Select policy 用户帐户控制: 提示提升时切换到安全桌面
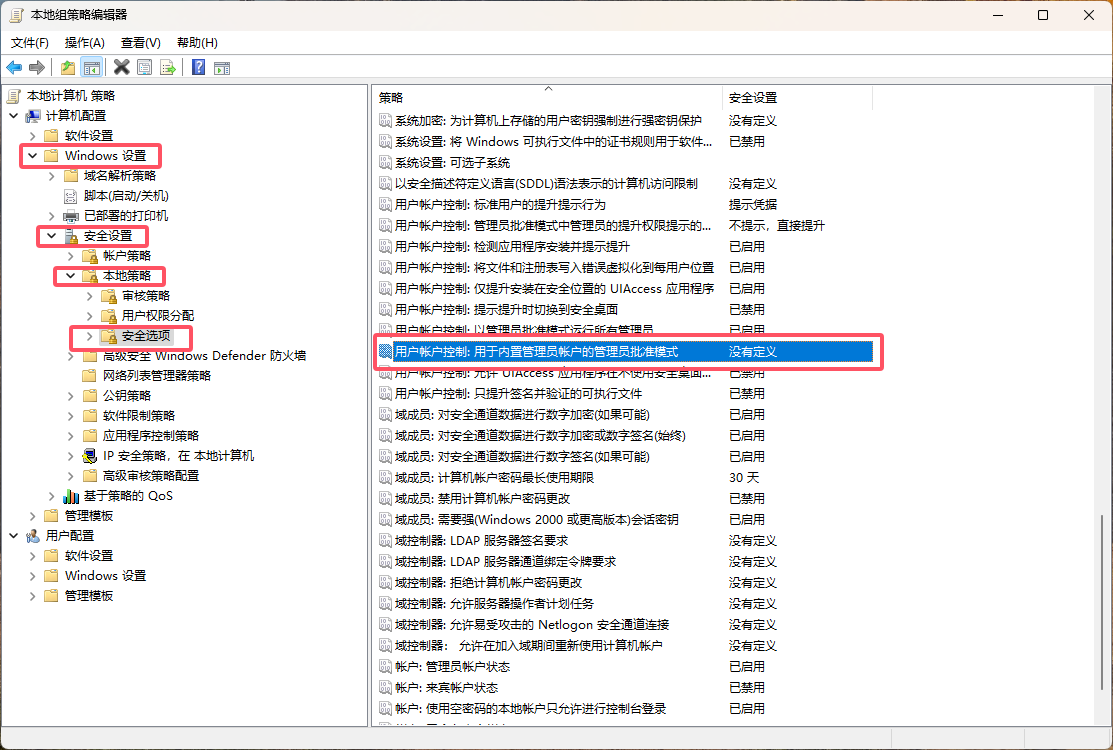Image resolution: width=1113 pixels, height=750 pixels. pos(506,309)
